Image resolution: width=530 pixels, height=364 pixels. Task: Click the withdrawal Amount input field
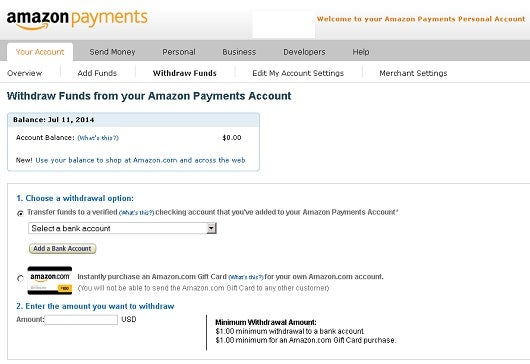click(81, 320)
